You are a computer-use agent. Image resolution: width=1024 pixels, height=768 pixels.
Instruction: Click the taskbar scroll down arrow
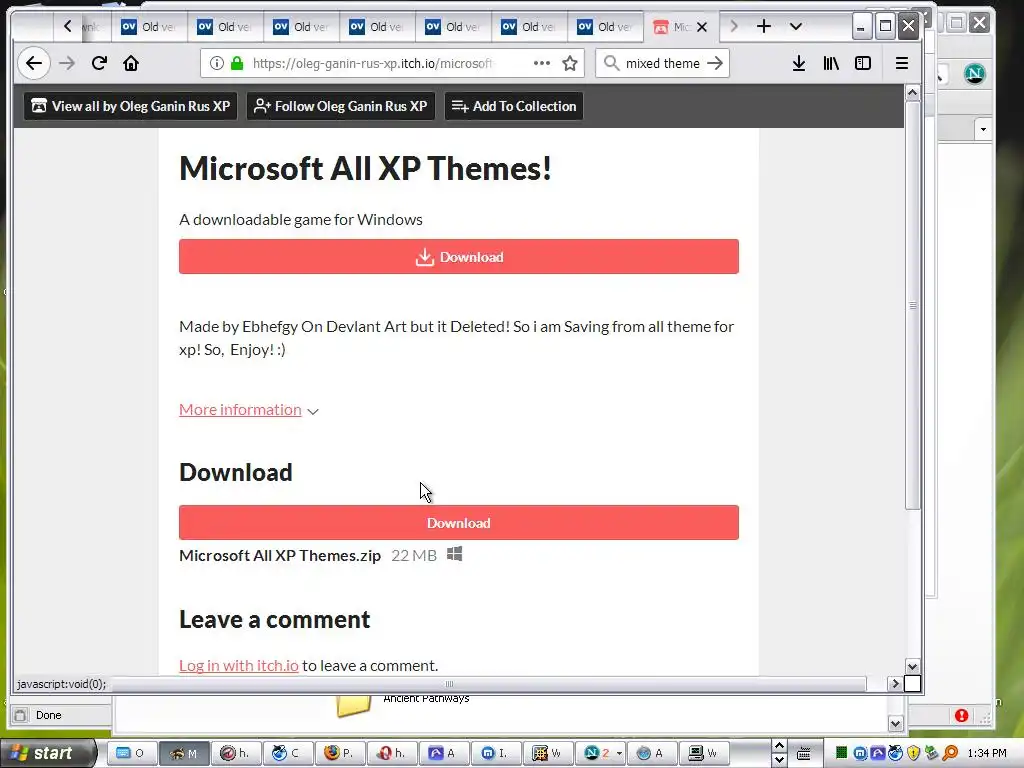click(779, 760)
